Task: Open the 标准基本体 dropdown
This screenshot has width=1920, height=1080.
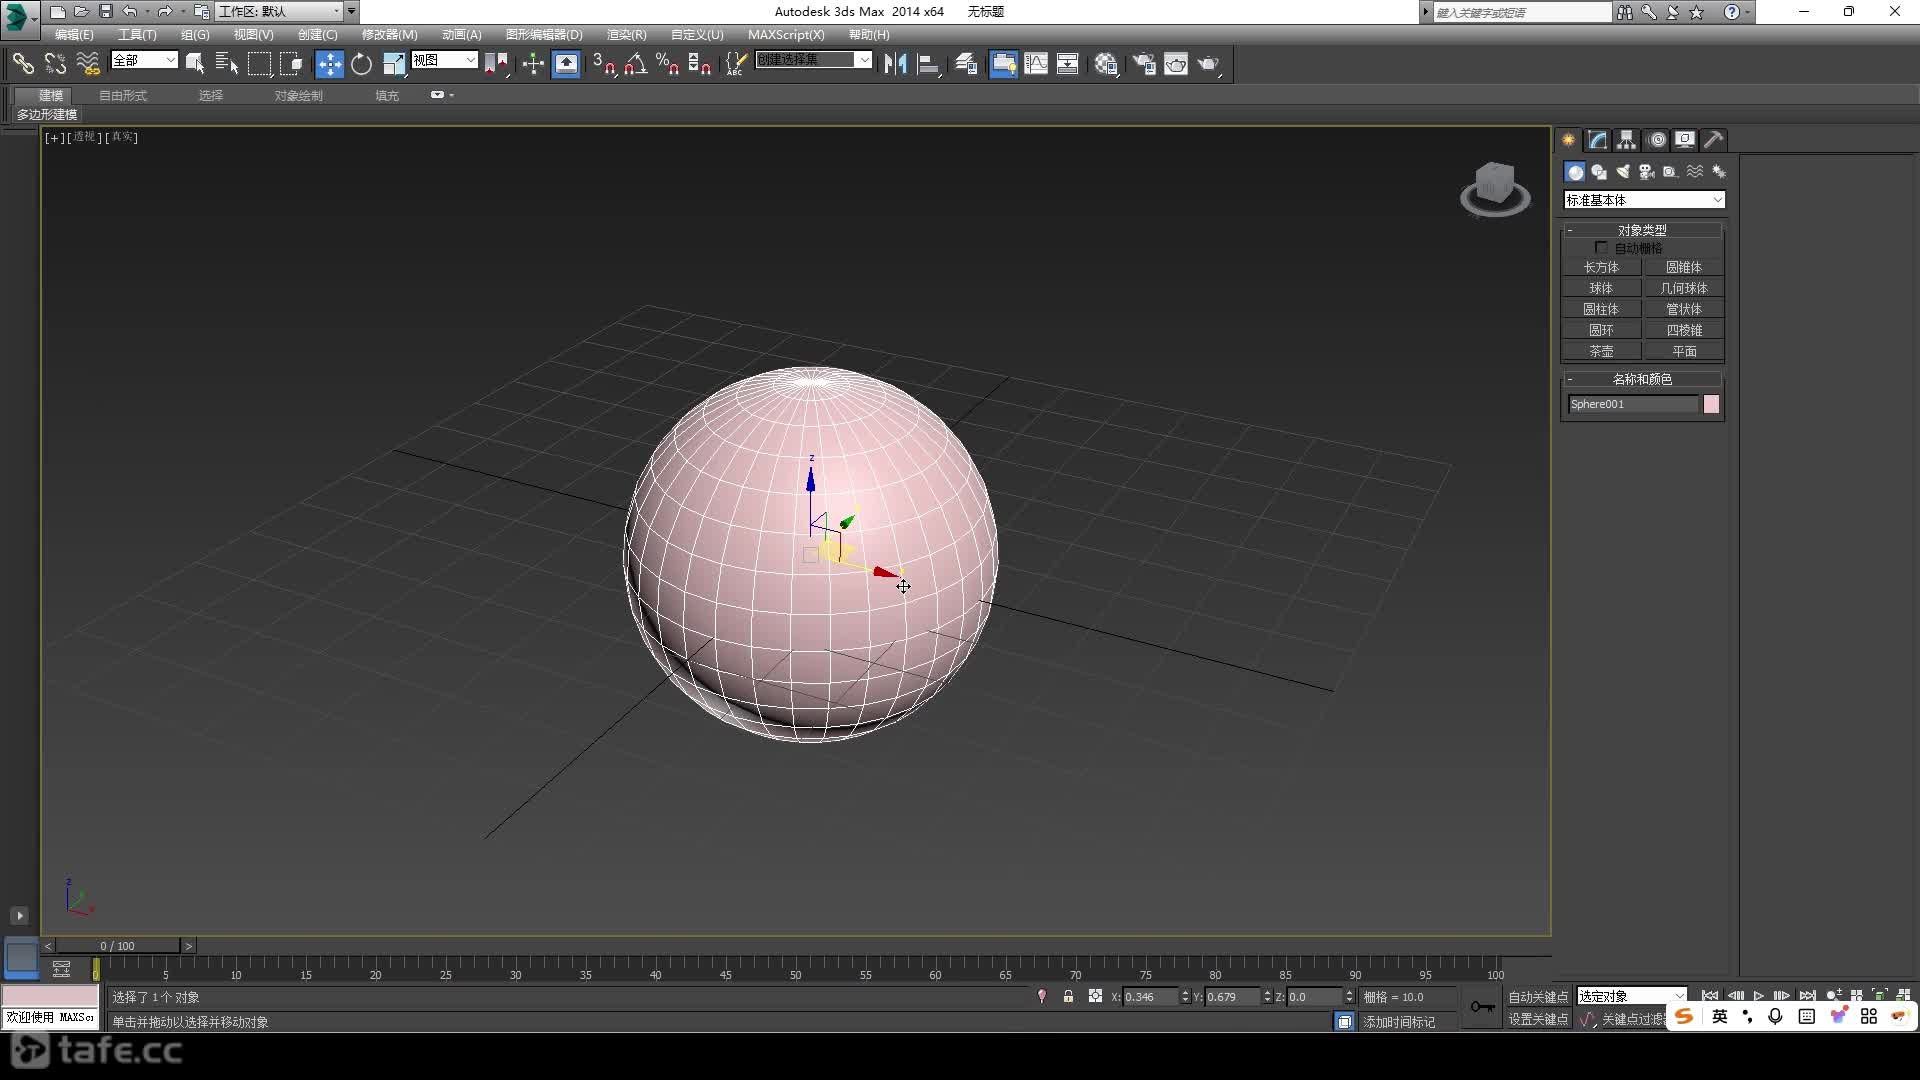Action: 1644,200
